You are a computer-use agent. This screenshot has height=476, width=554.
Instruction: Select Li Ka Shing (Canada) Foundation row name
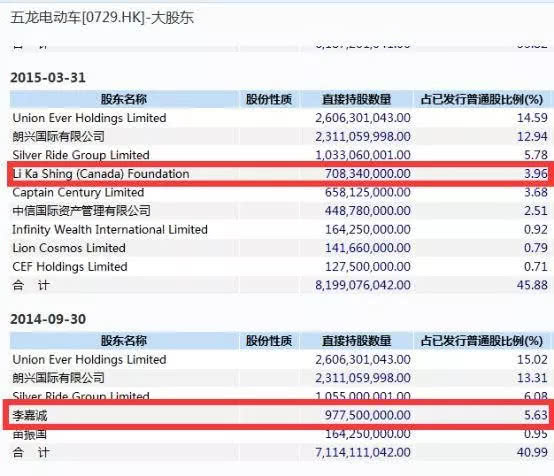click(x=101, y=174)
